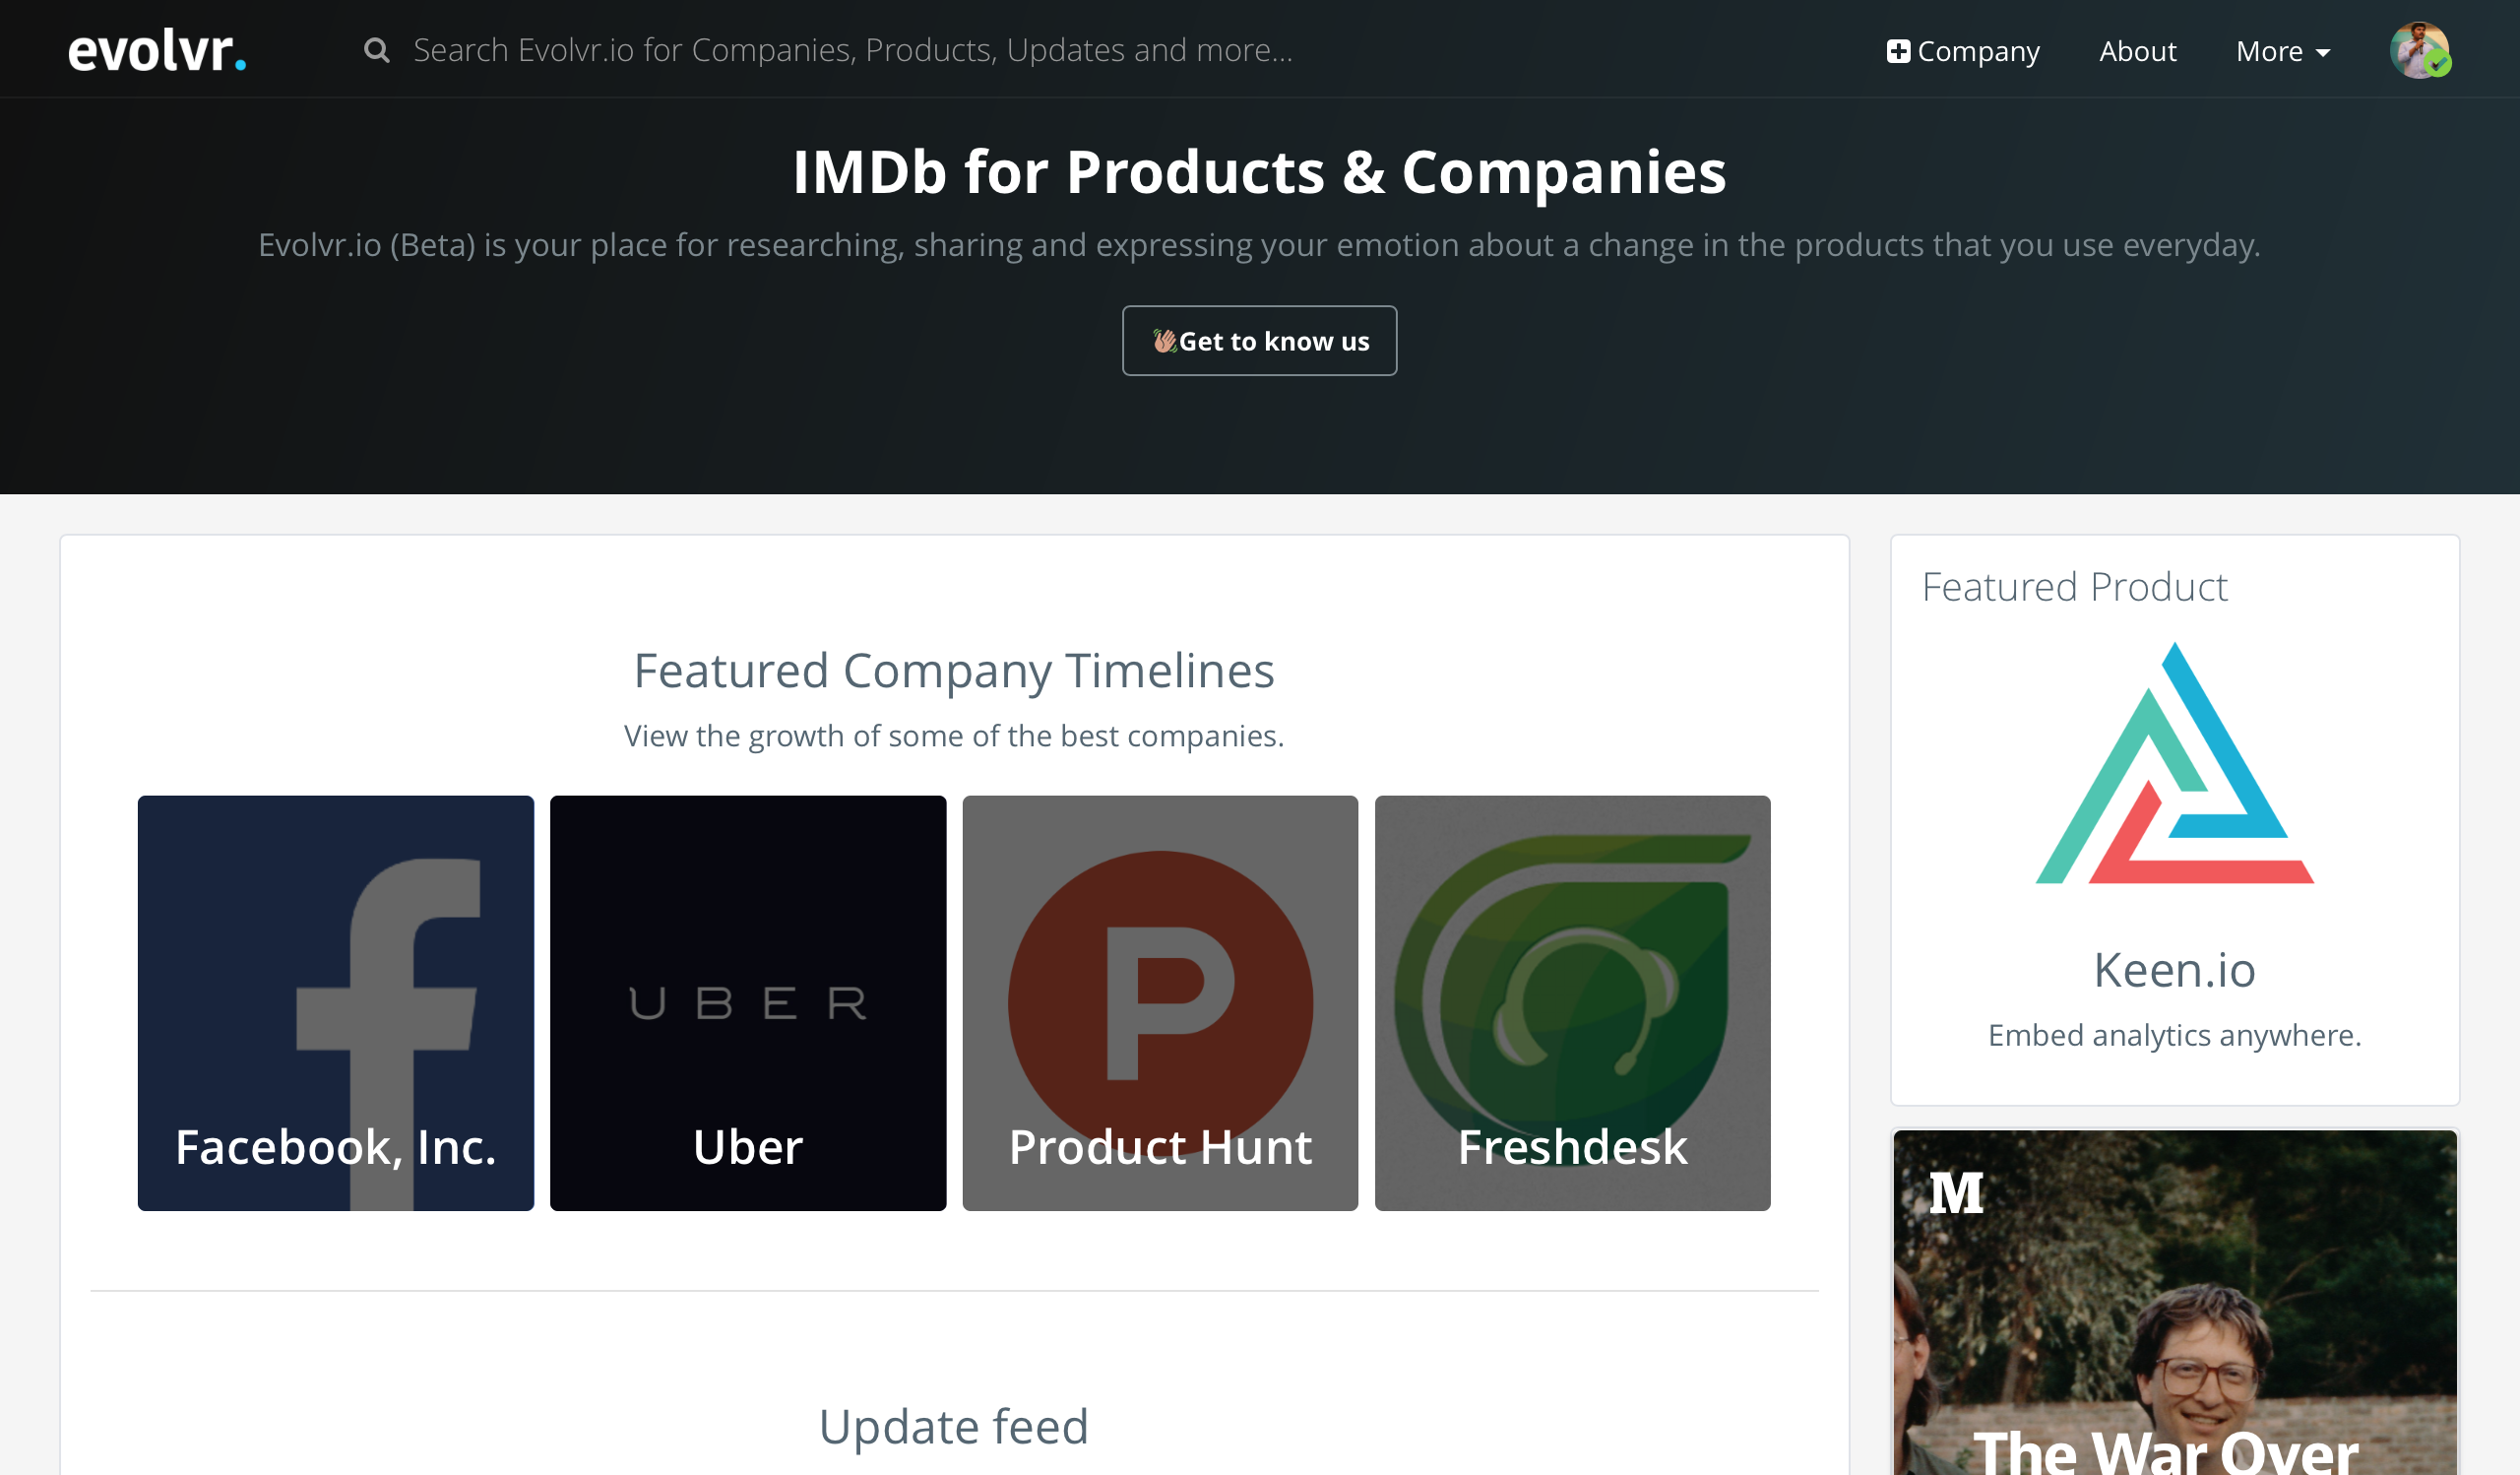The height and width of the screenshot is (1475, 2520).
Task: Open the user profile avatar
Action: pyautogui.click(x=2418, y=50)
